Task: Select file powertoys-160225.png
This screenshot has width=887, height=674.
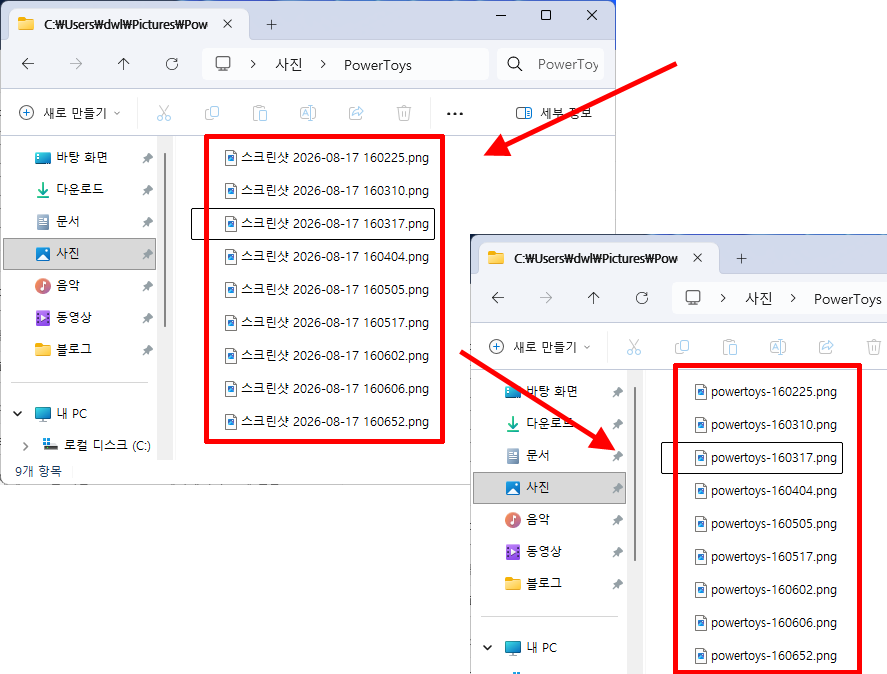Action: click(765, 392)
